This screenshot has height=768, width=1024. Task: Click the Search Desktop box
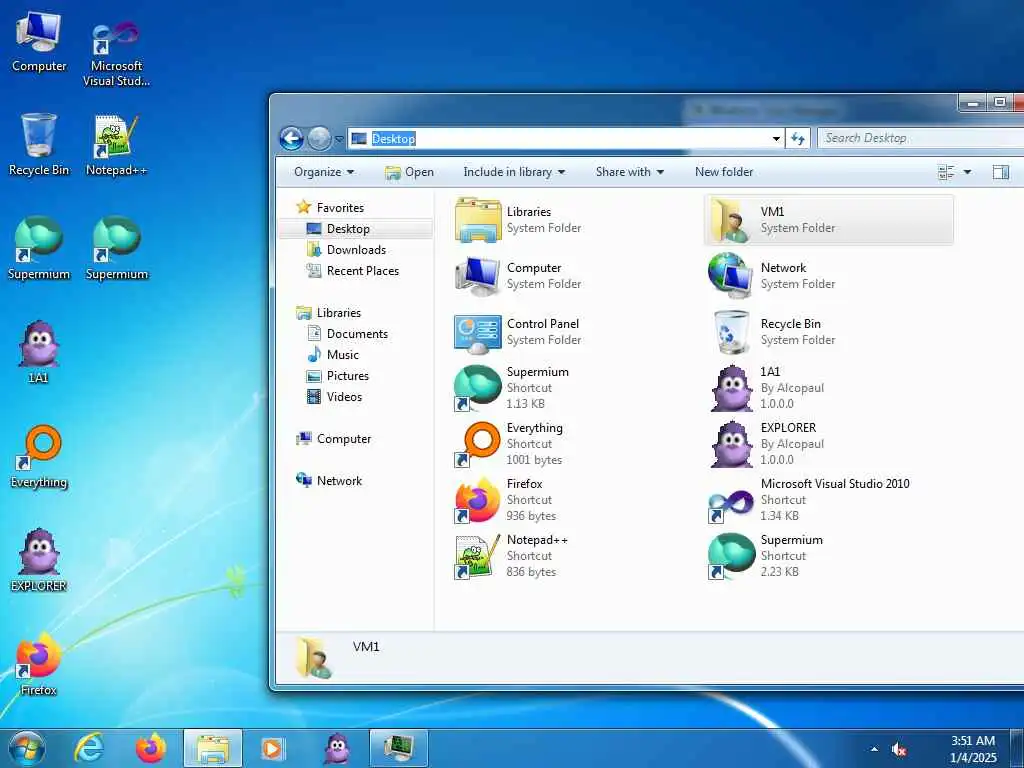click(x=920, y=138)
